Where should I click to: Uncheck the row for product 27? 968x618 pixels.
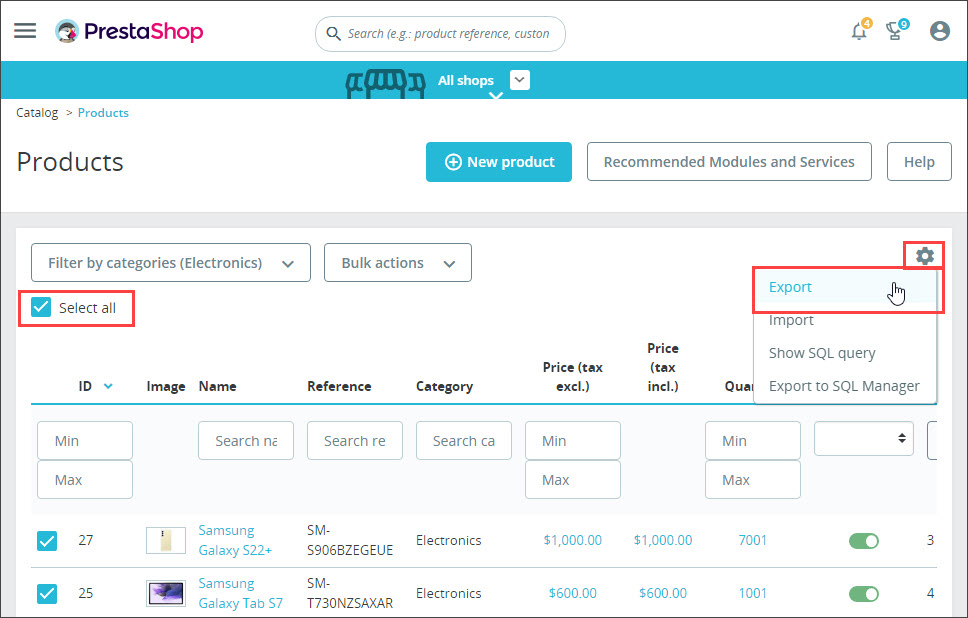(47, 540)
